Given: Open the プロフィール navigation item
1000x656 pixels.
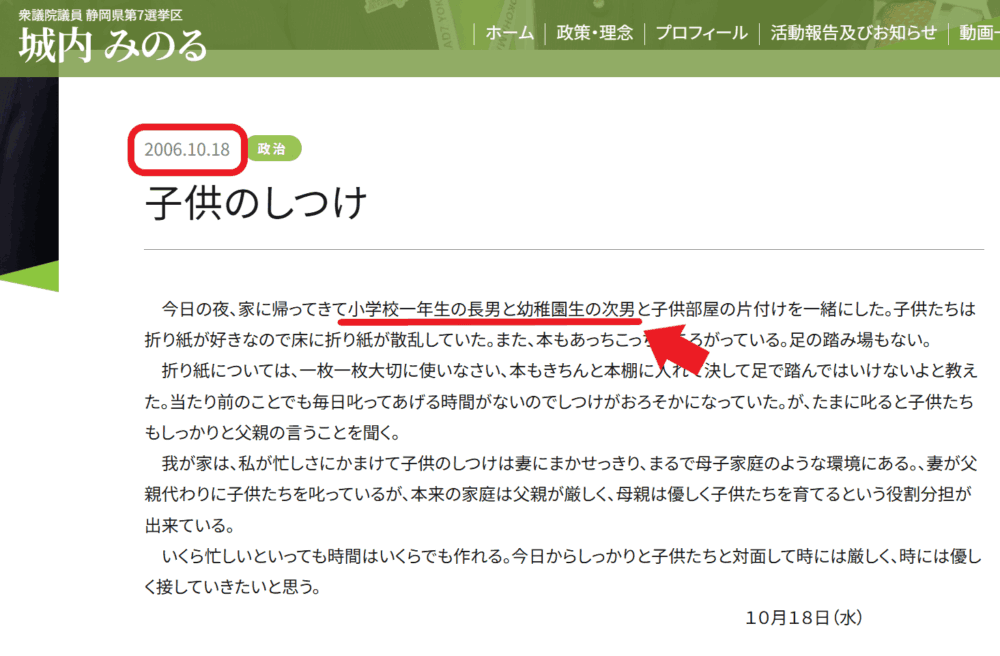Looking at the screenshot, I should coord(701,33).
